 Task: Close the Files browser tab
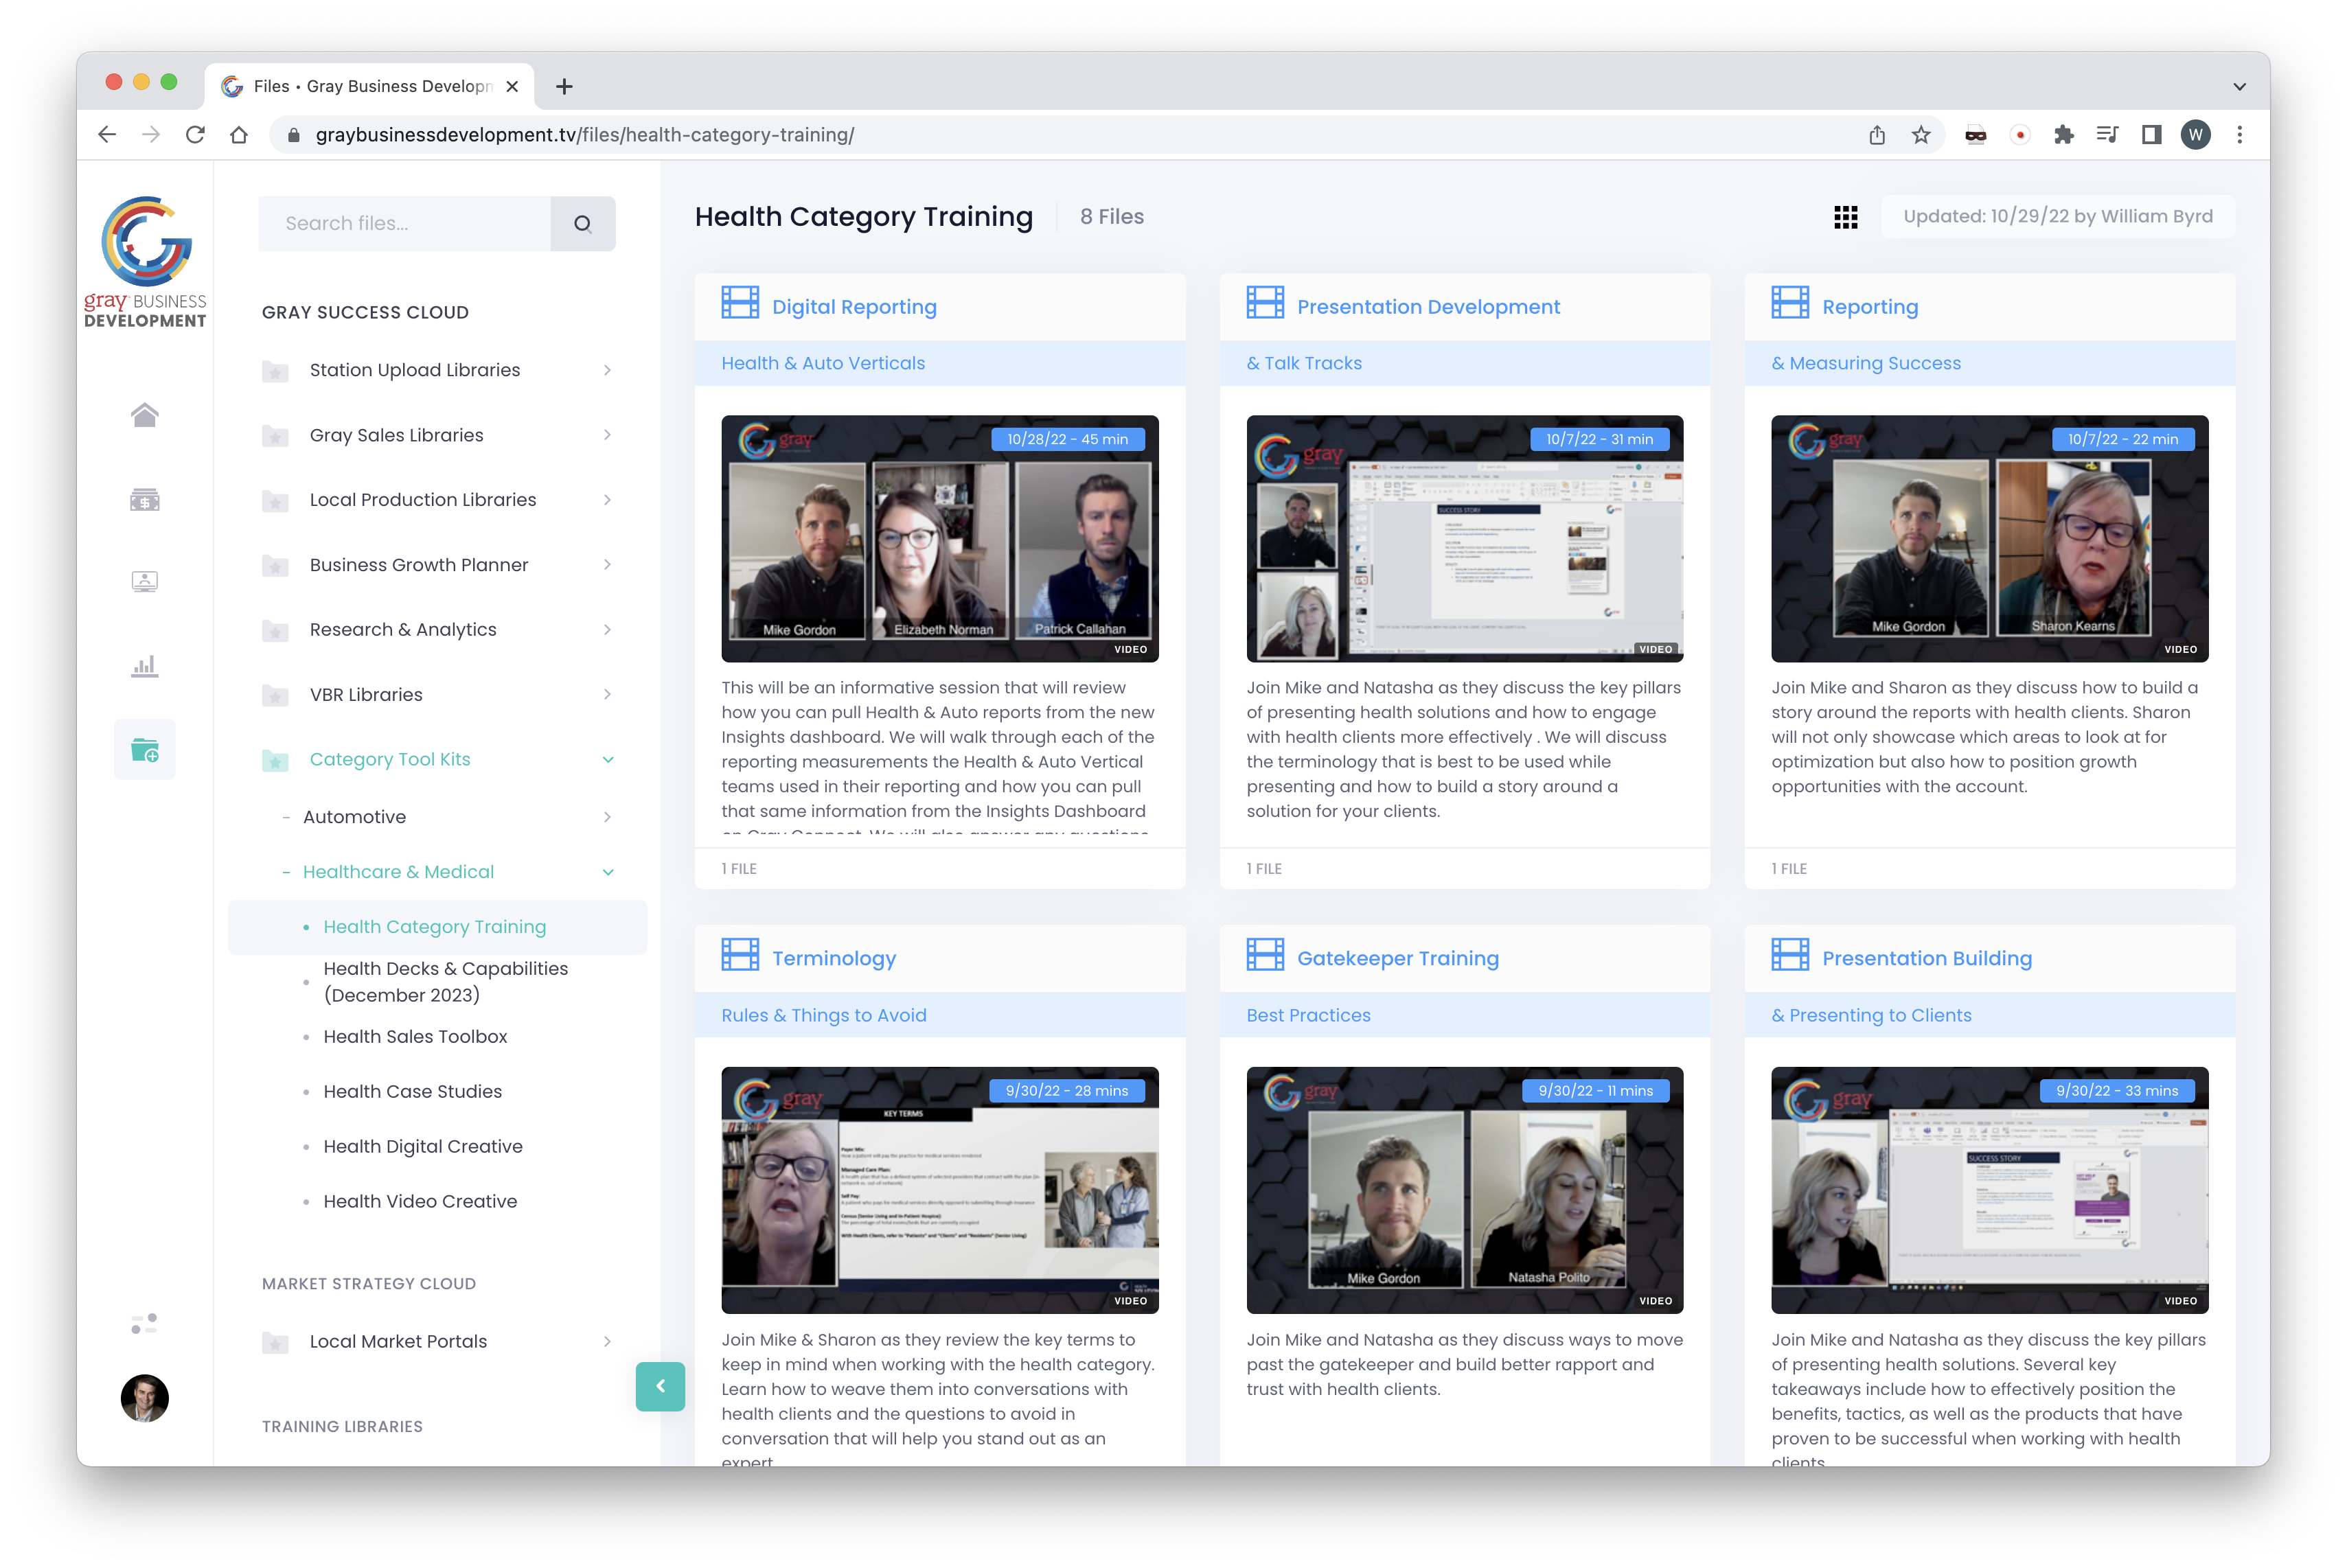coord(512,87)
